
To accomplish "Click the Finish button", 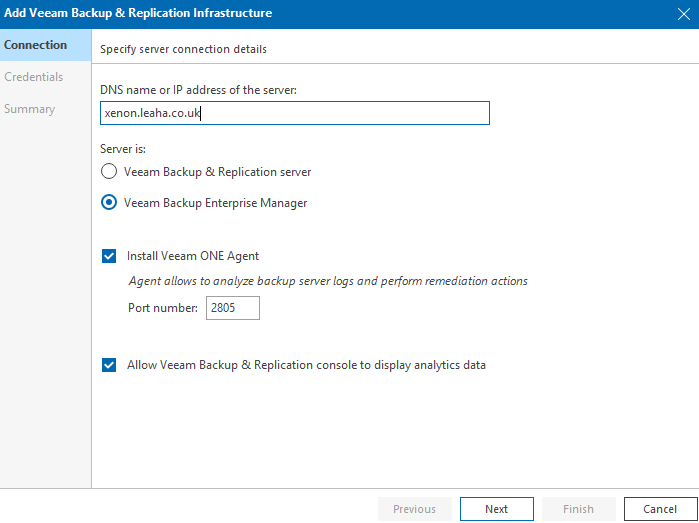I will pyautogui.click(x=578, y=509).
